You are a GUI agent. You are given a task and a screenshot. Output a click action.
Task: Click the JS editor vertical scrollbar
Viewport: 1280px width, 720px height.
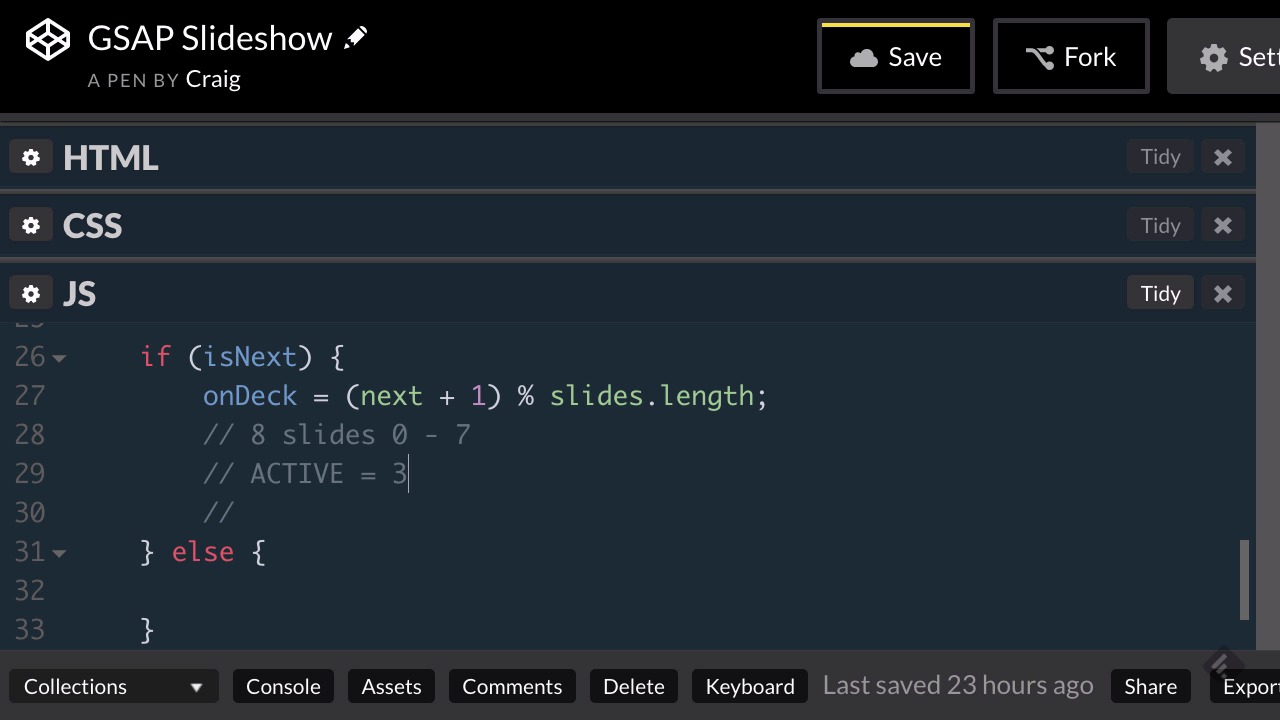[x=1245, y=580]
